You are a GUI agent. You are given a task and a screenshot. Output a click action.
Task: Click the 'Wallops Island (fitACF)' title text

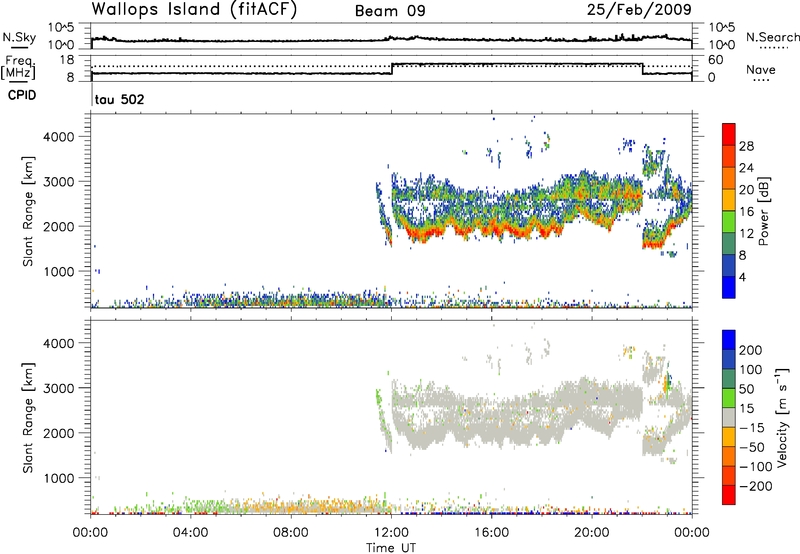(194, 10)
